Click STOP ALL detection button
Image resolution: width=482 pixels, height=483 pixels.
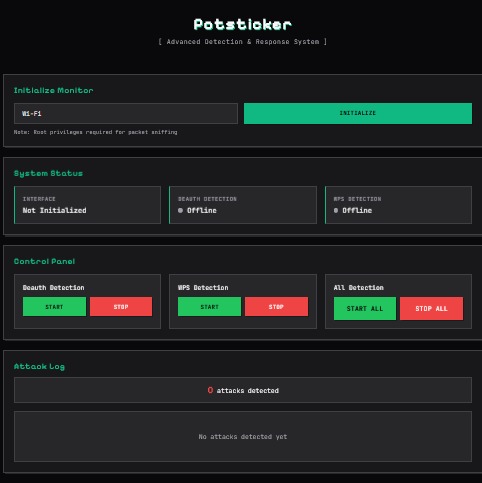coord(431,309)
